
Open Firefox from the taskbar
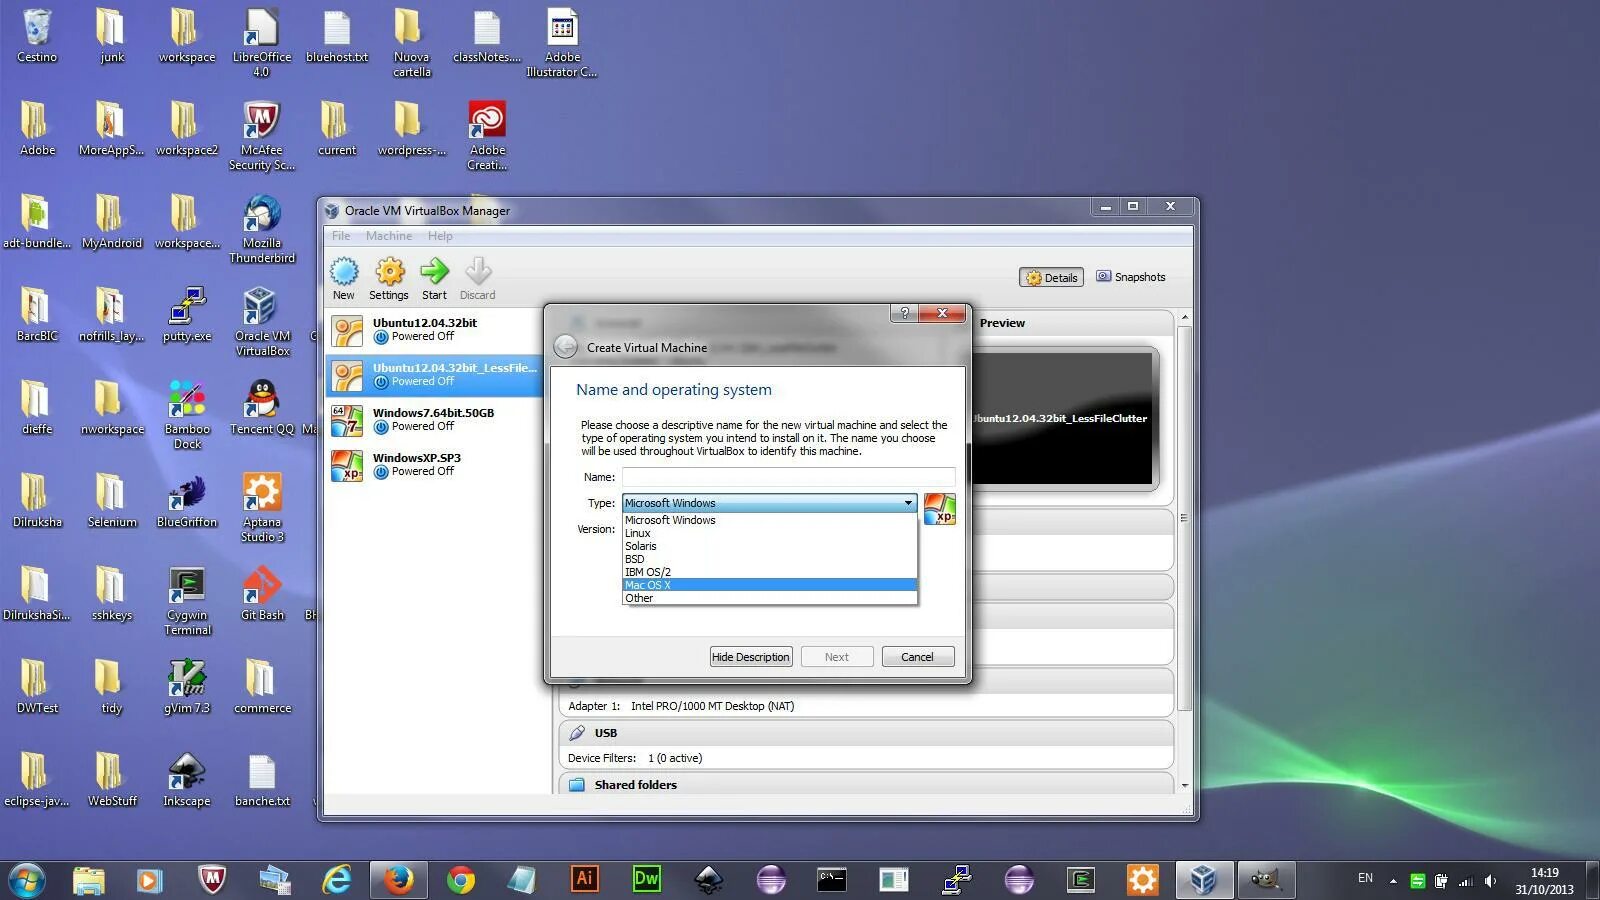pos(398,880)
